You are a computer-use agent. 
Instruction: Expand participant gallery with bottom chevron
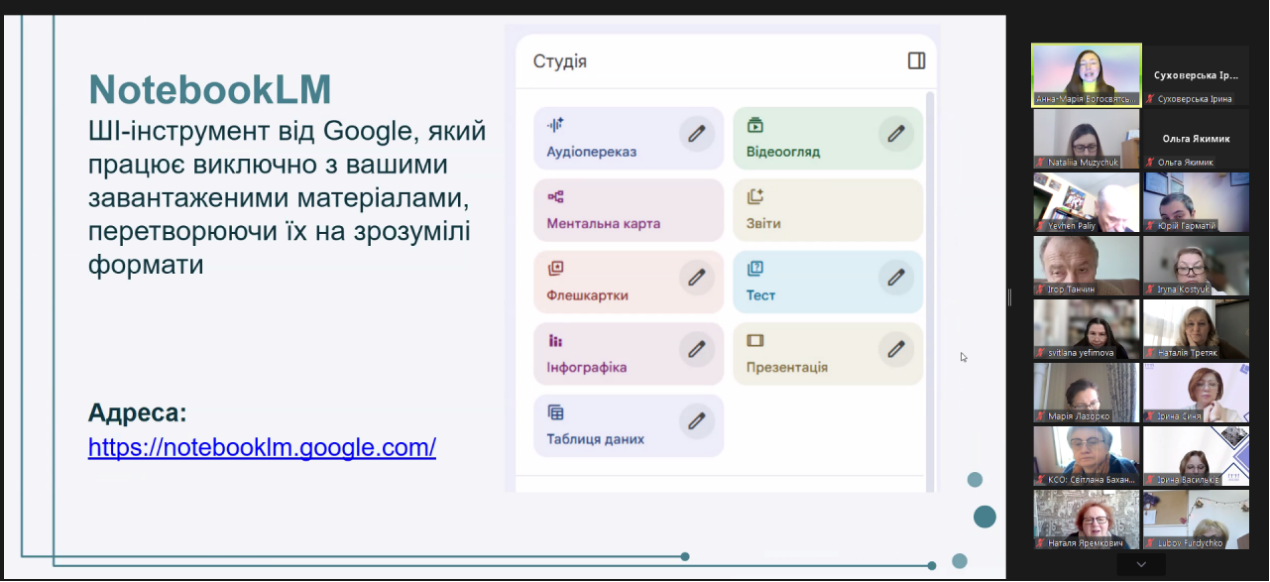(x=1141, y=565)
